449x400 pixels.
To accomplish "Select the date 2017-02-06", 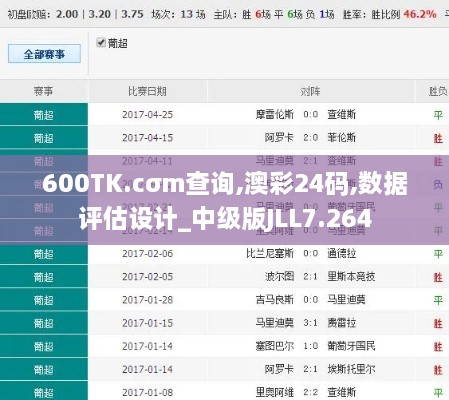I will (147, 254).
